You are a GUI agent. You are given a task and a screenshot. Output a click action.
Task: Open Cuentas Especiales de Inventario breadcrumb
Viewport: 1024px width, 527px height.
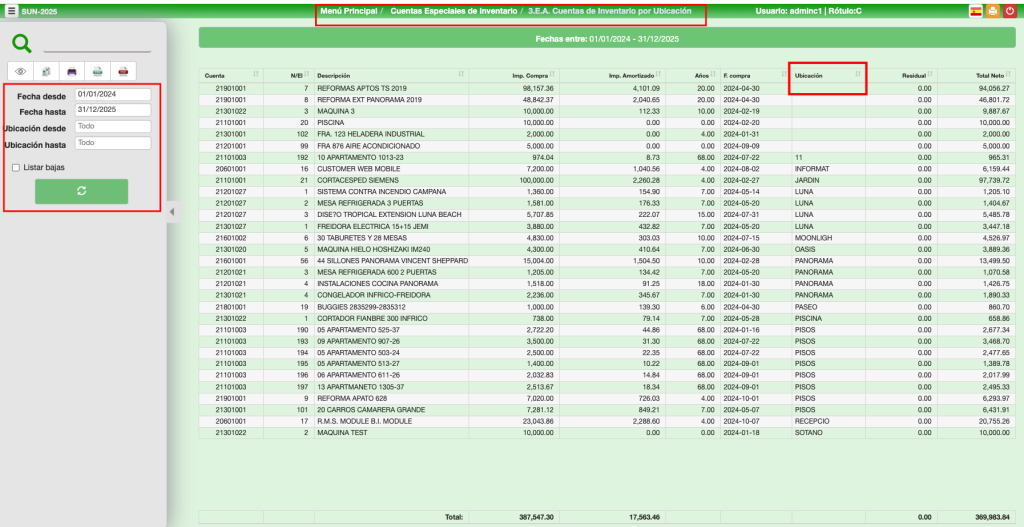point(454,11)
